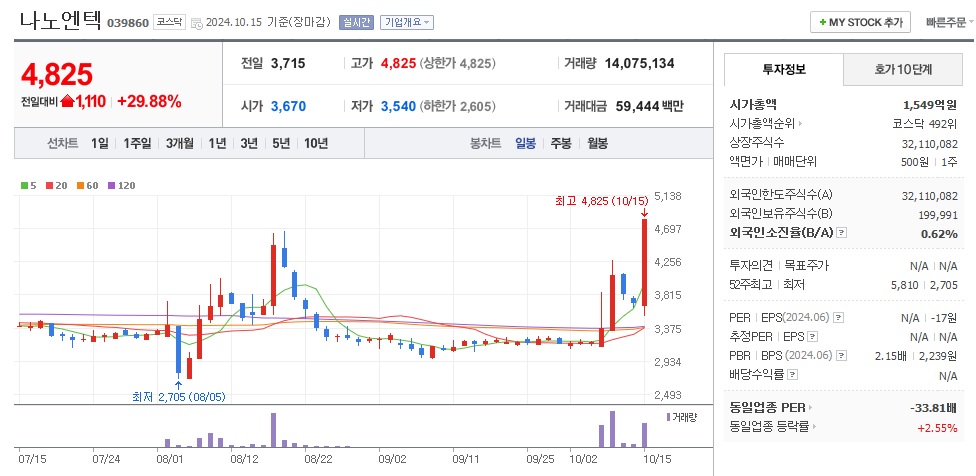Viewport: 976px width, 476px height.
Task: Expand the 빠른주문 dropdown
Action: click(x=949, y=22)
